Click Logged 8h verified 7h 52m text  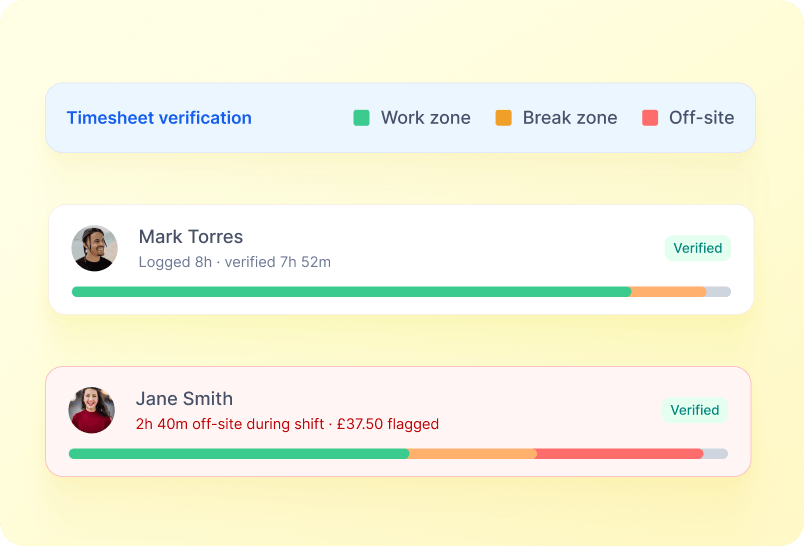point(234,262)
